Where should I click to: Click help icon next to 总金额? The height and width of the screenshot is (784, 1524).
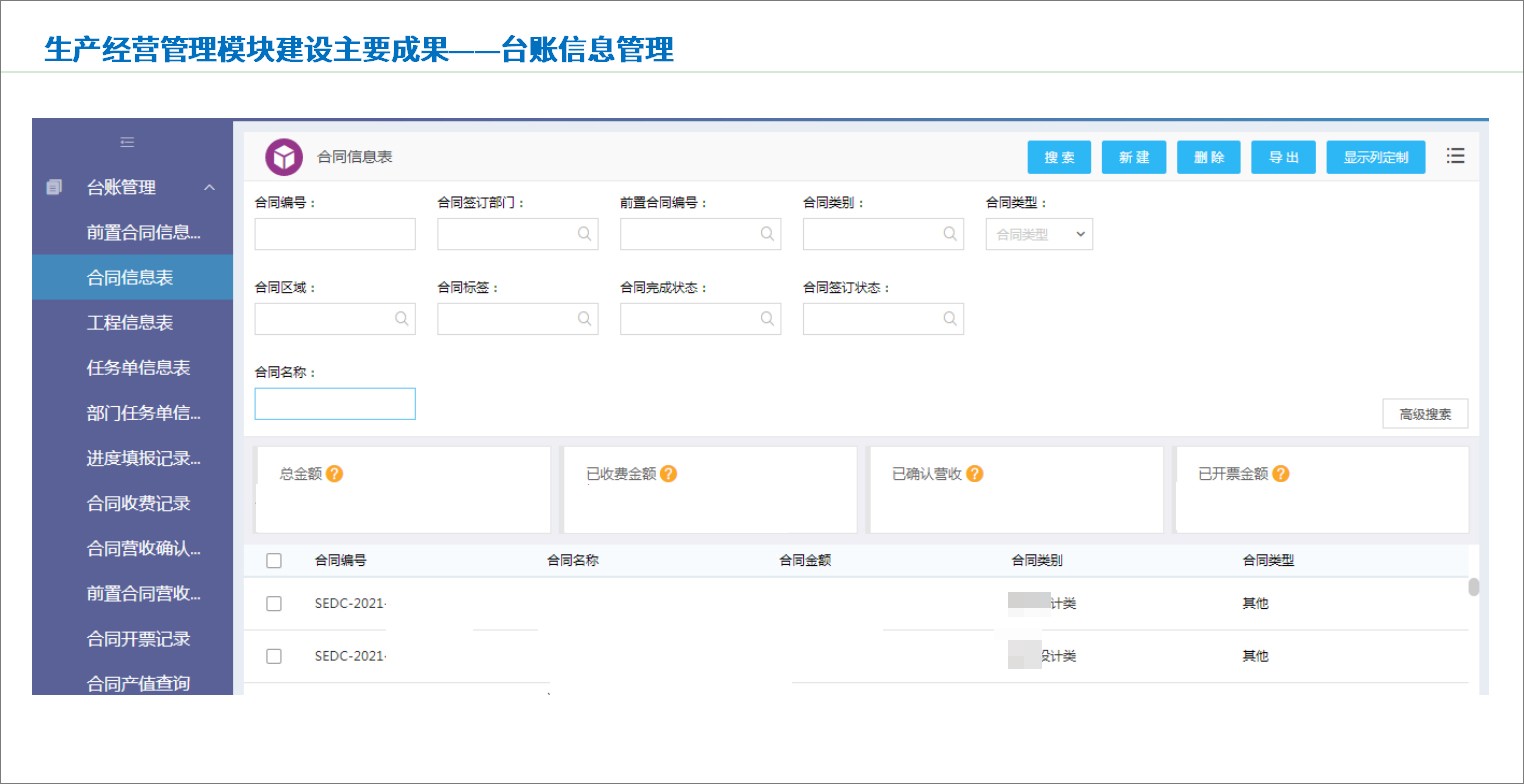[335, 474]
